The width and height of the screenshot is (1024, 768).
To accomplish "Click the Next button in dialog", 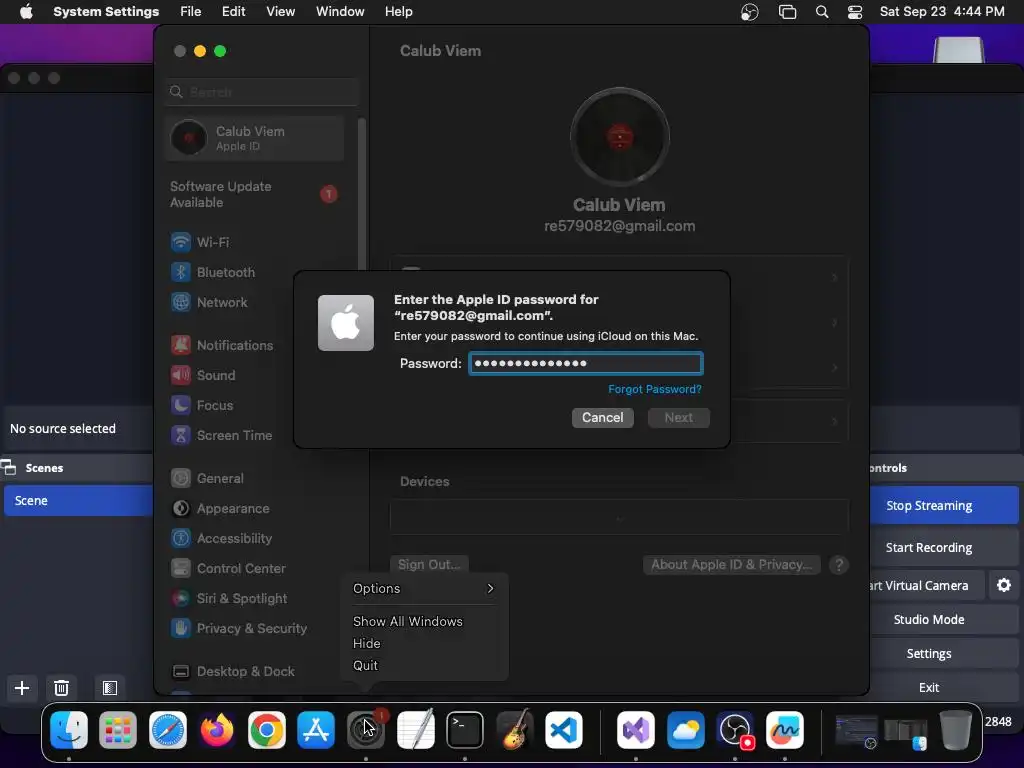I will point(679,417).
